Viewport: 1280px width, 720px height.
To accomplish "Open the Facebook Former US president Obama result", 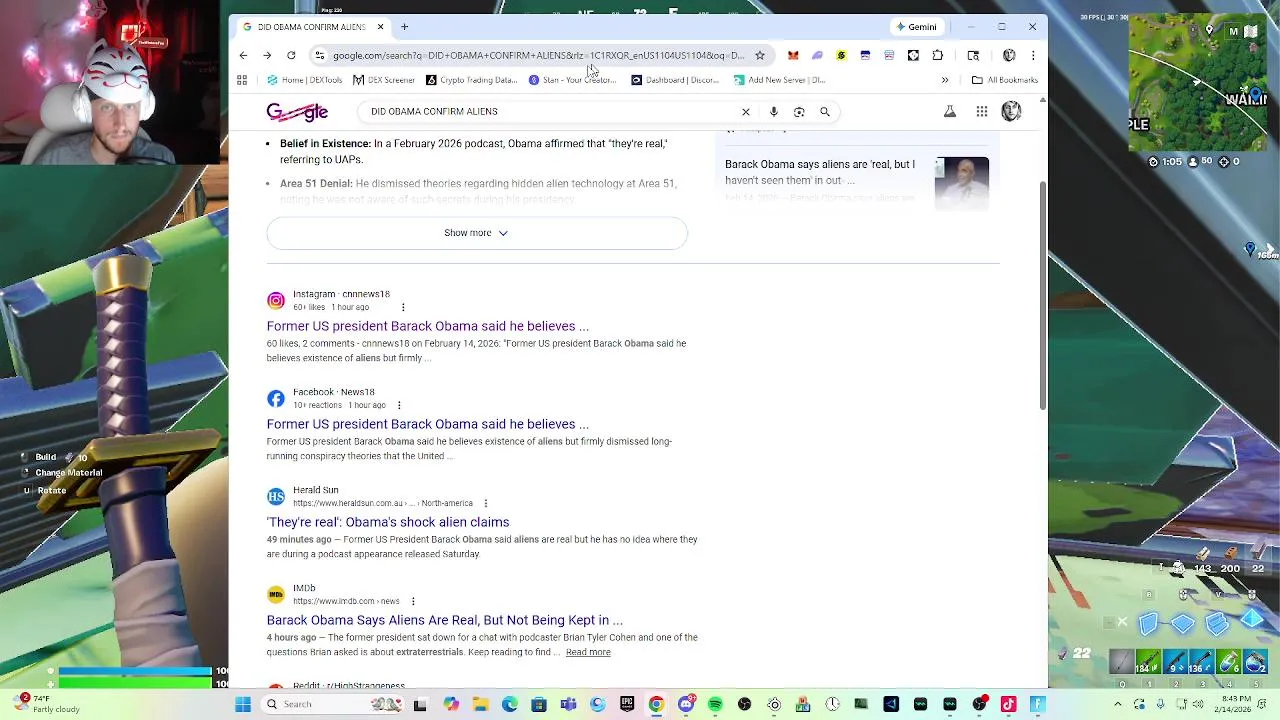I will click(428, 424).
